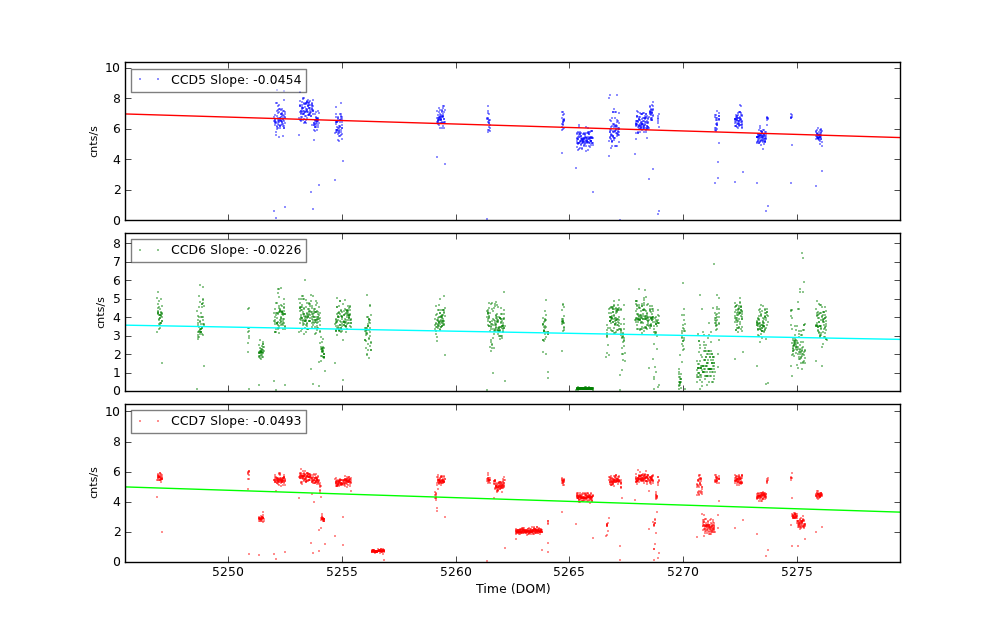Click the Time (DOM) x-axis label

tap(512, 589)
